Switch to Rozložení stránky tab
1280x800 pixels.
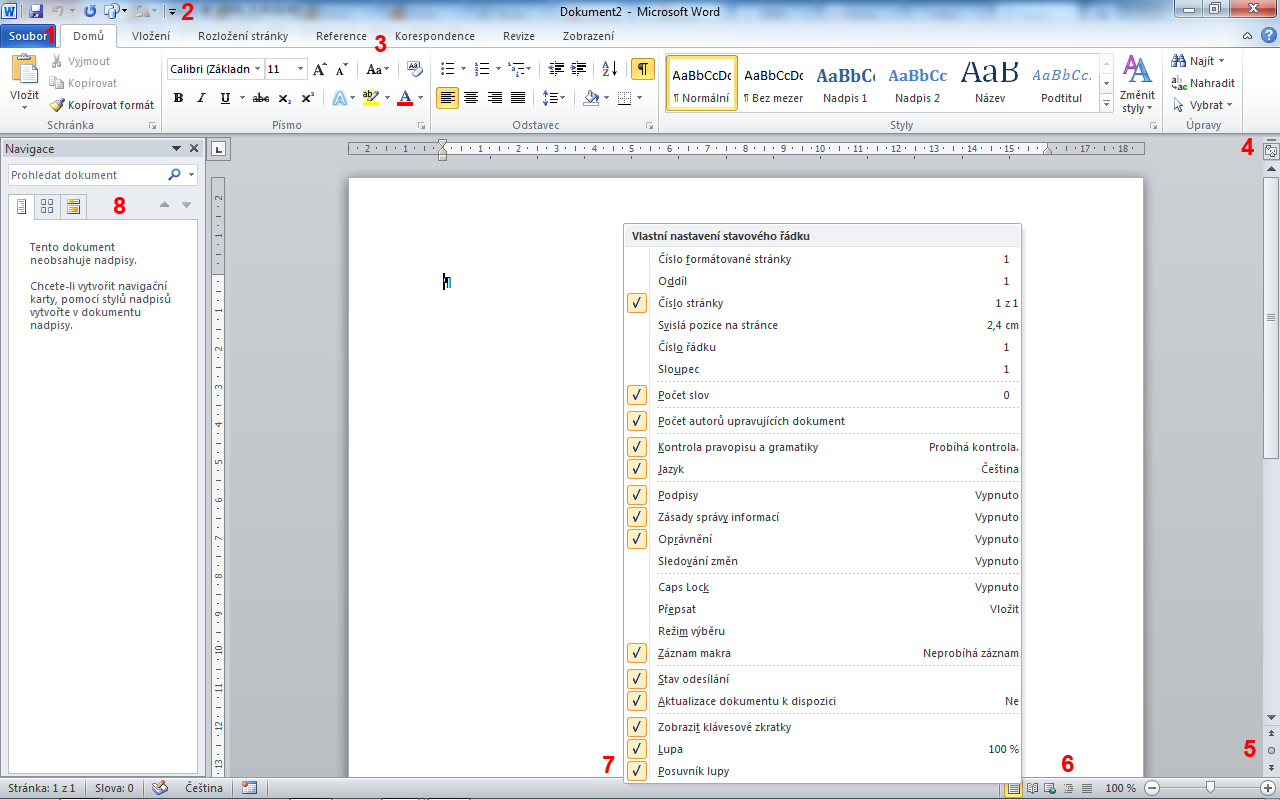(243, 36)
